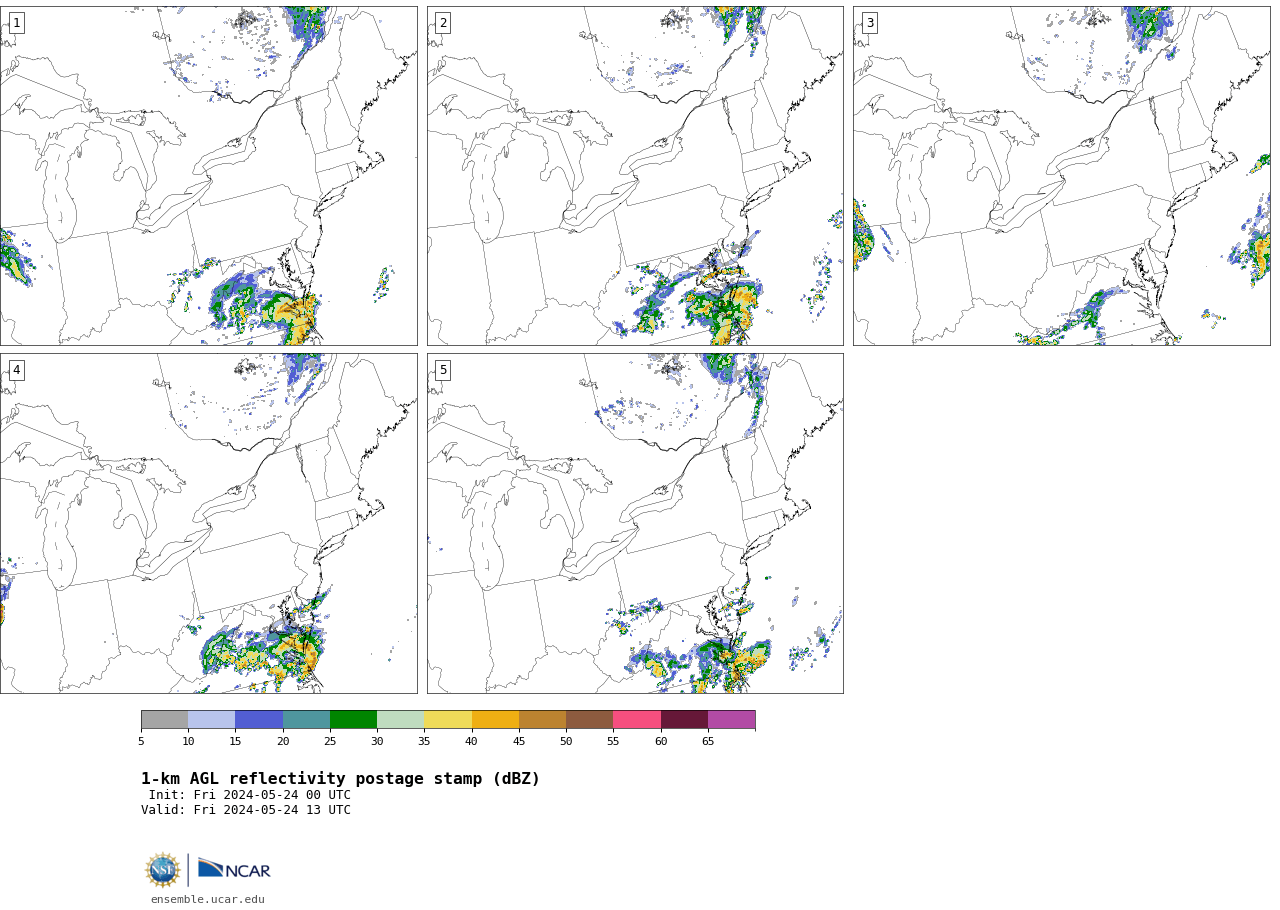Click the dark brown 50-55 dBZ swatch

coord(589,720)
